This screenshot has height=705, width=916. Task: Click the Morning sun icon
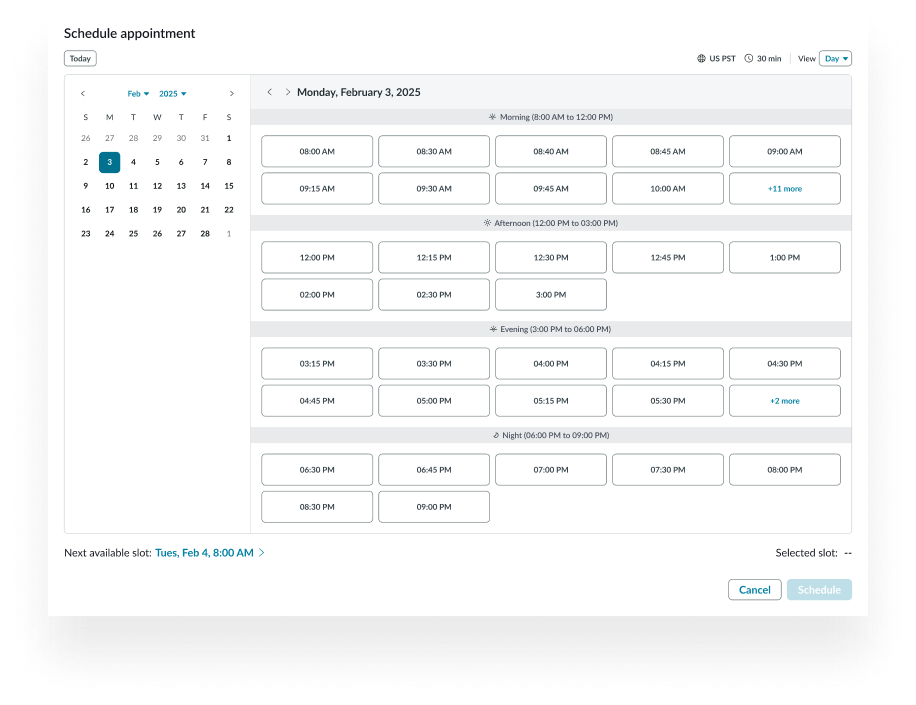coord(492,117)
